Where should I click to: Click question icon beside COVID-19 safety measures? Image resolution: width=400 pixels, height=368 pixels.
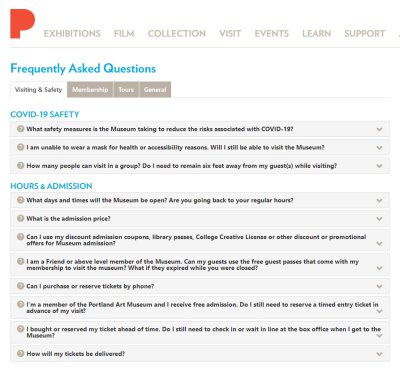point(20,129)
